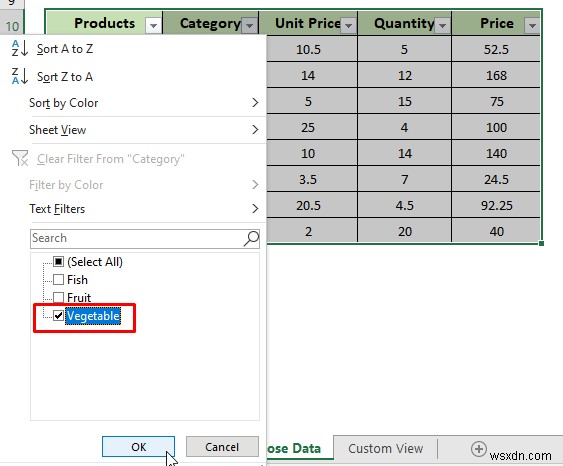The image size is (563, 466).
Task: Select price cell 168
Action: click(496, 75)
